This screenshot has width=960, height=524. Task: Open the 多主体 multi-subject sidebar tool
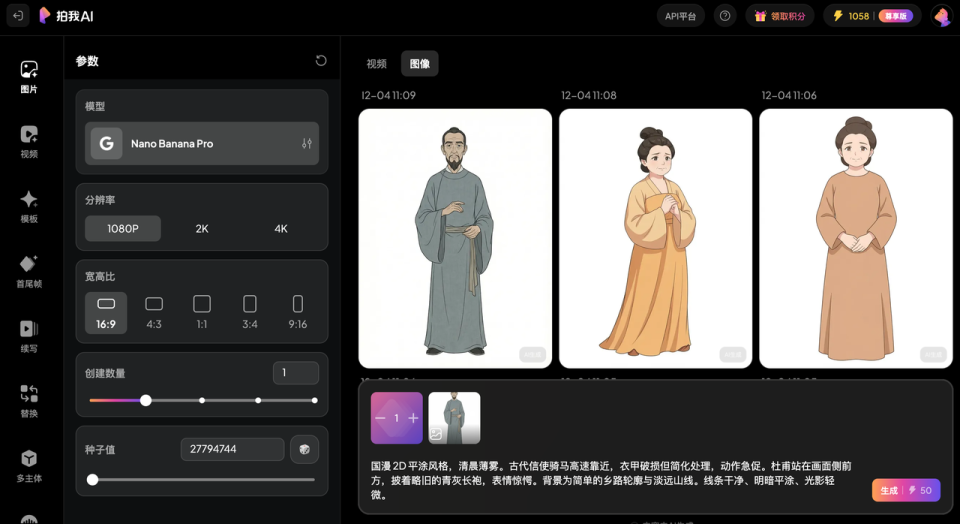click(x=29, y=466)
